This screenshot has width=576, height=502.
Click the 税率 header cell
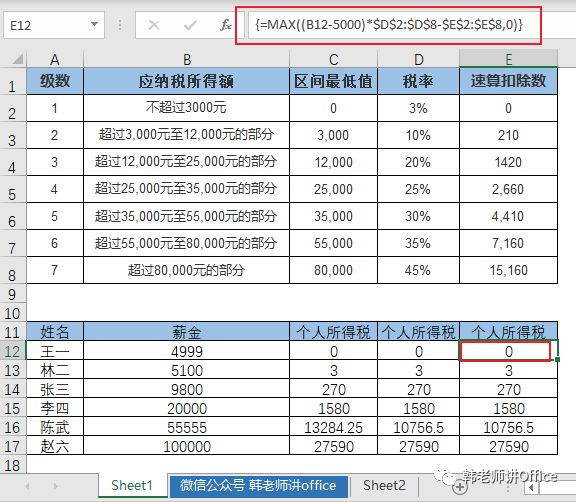(418, 81)
